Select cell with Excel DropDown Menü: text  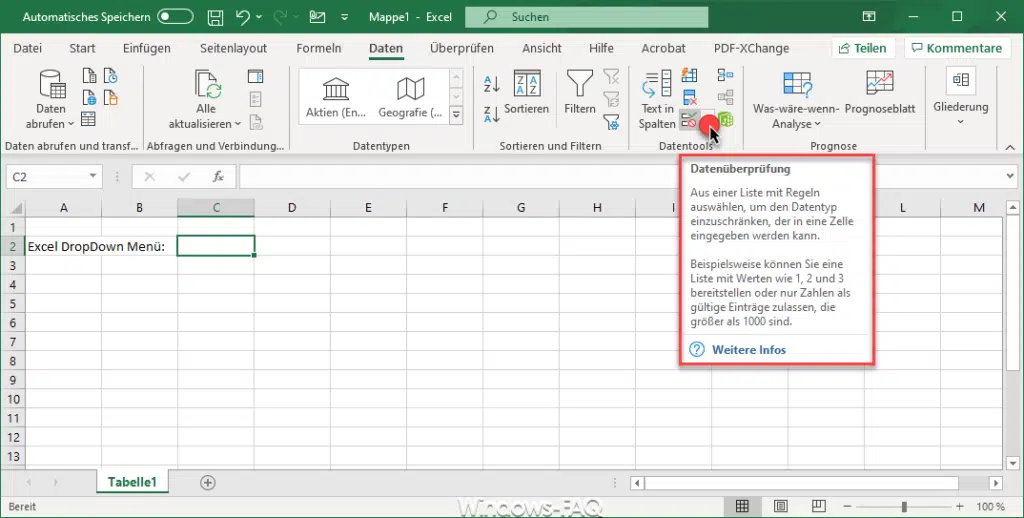click(x=63, y=246)
